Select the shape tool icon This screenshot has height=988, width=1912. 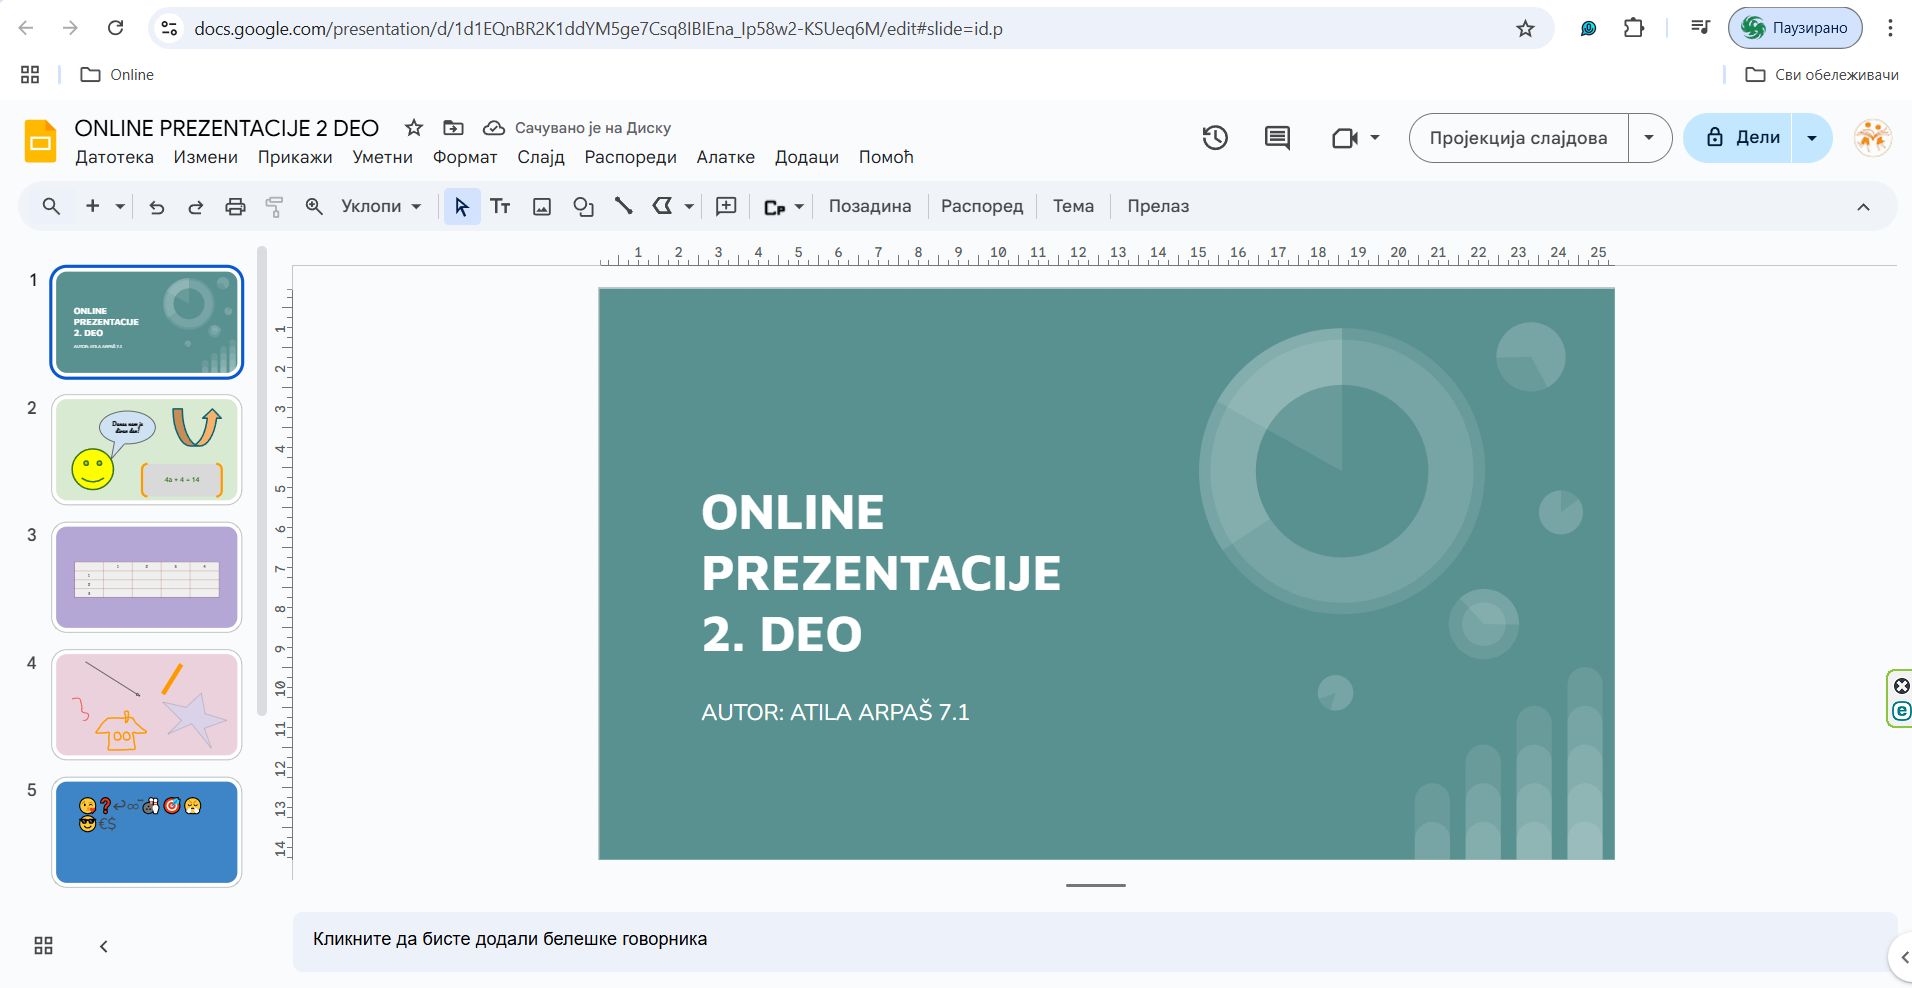tap(583, 207)
